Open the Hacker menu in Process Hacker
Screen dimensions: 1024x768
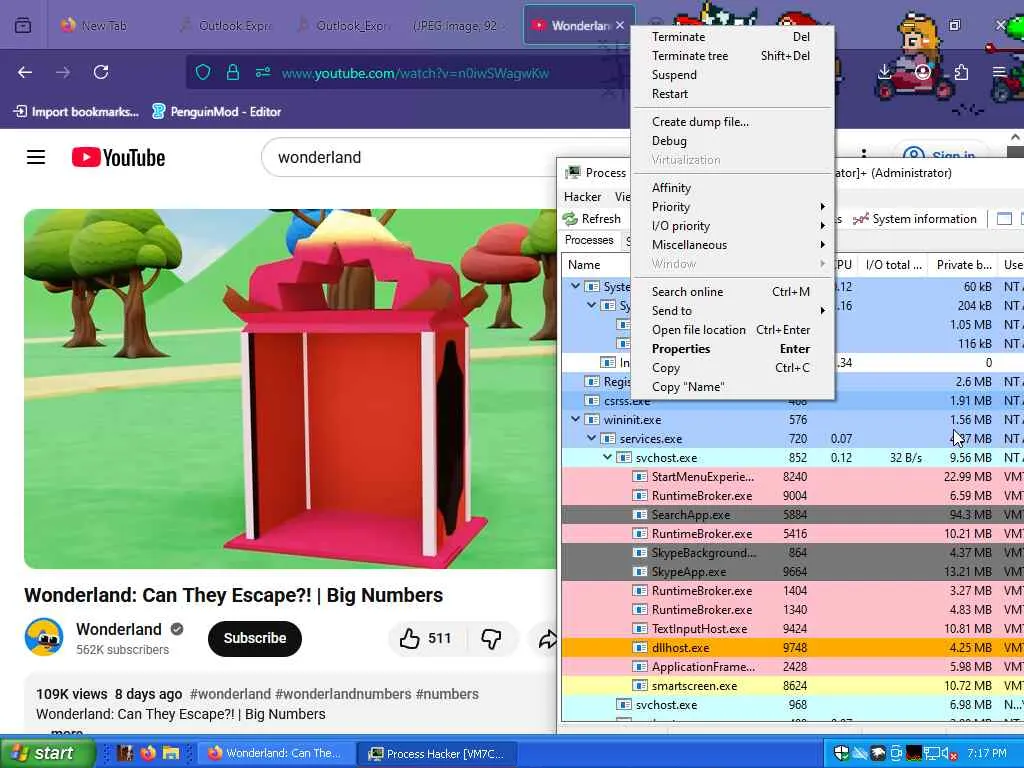[x=583, y=197]
